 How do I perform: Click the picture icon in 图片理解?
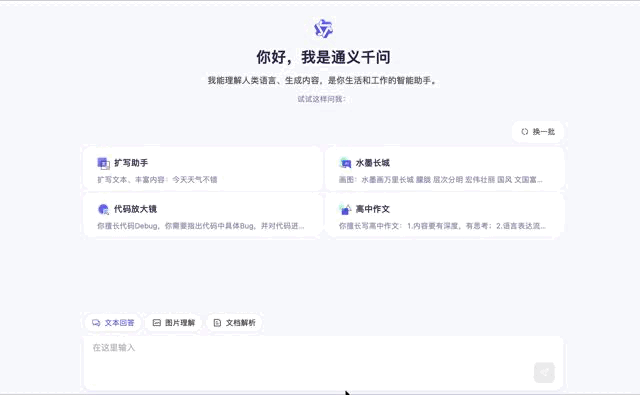(157, 323)
